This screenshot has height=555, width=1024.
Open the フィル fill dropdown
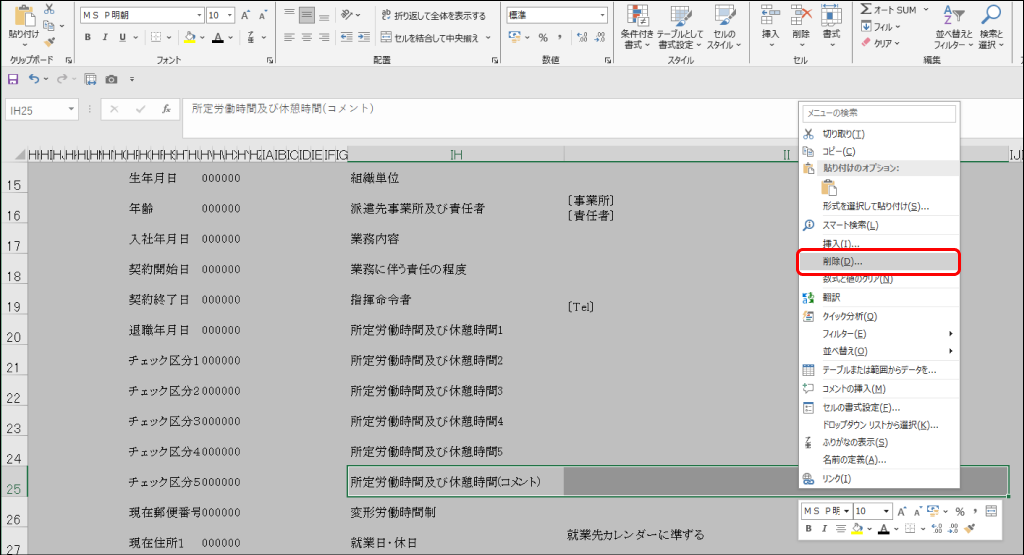[880, 27]
